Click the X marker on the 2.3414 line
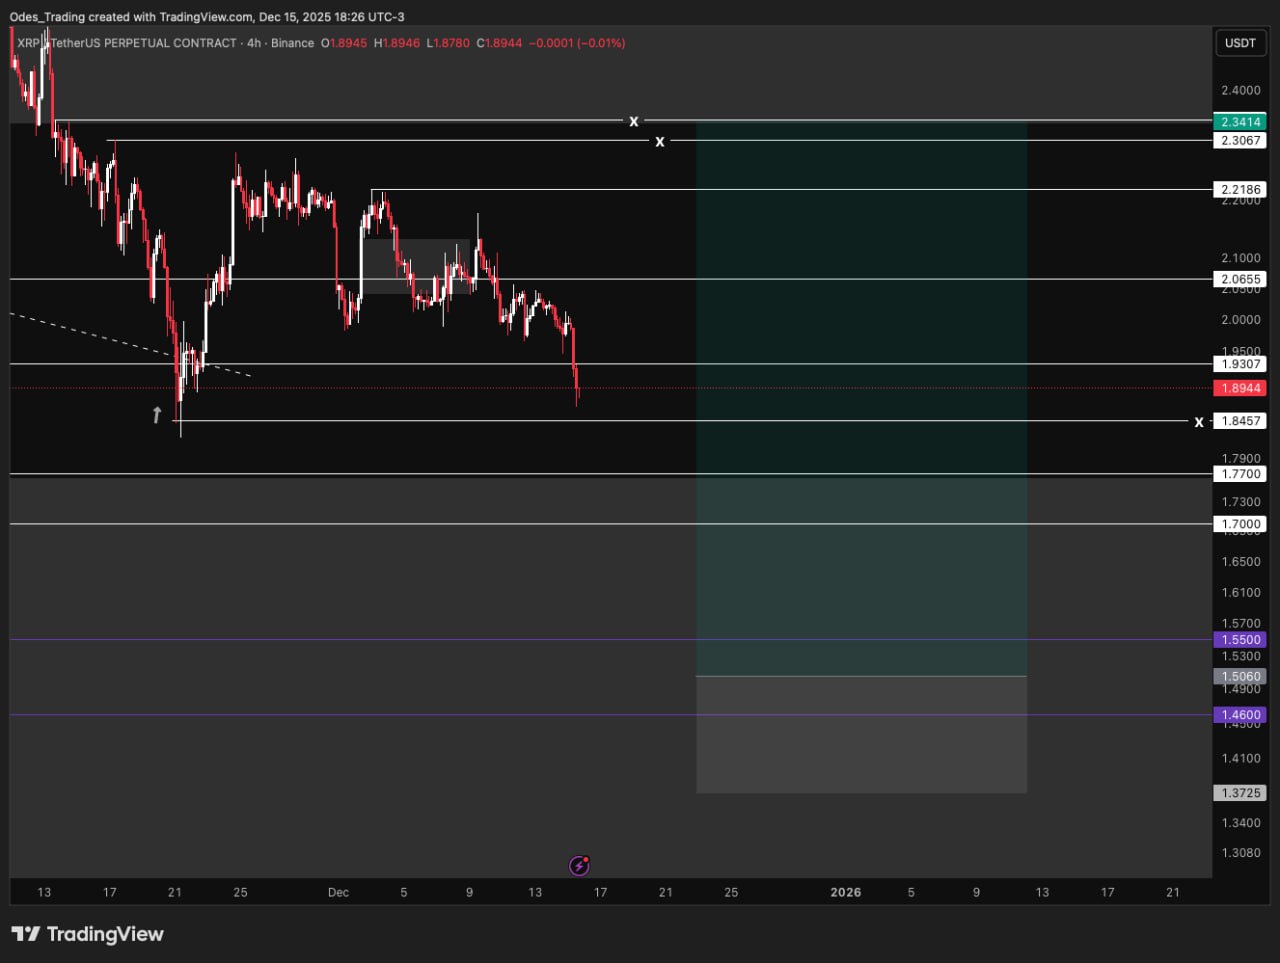The image size is (1280, 963). pyautogui.click(x=633, y=121)
